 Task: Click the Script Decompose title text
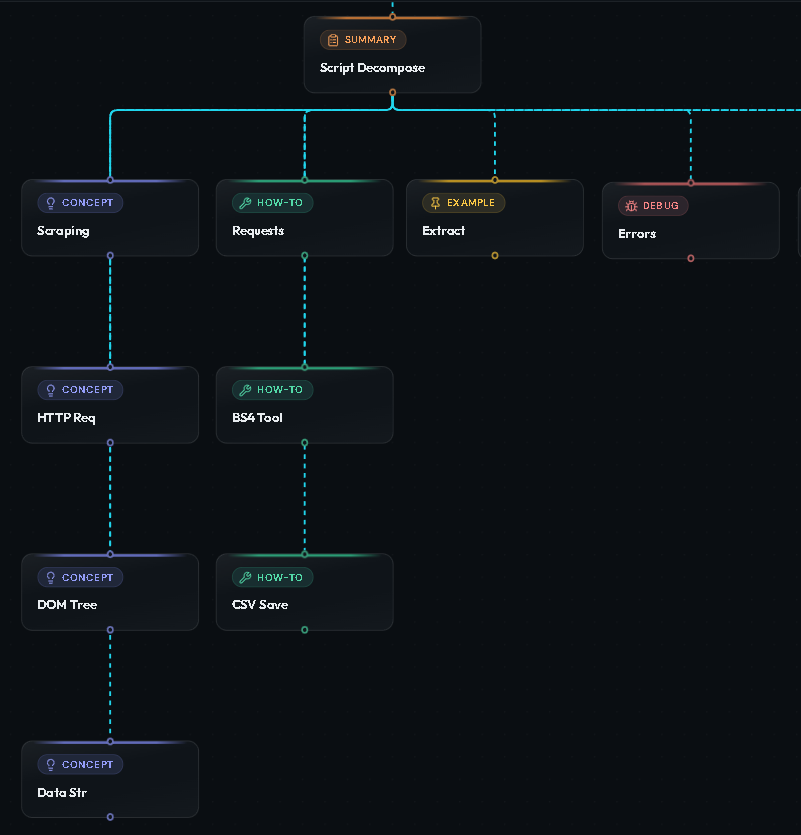pyautogui.click(x=372, y=68)
